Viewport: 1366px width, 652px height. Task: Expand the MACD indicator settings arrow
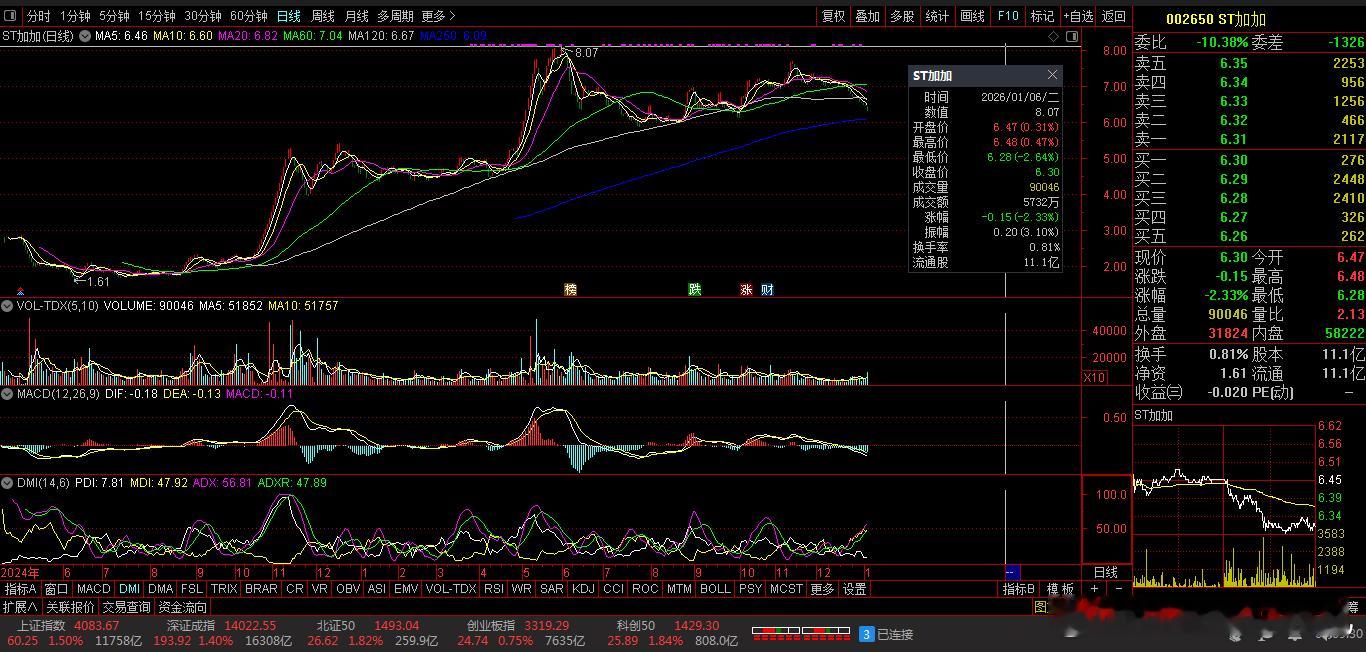8,394
